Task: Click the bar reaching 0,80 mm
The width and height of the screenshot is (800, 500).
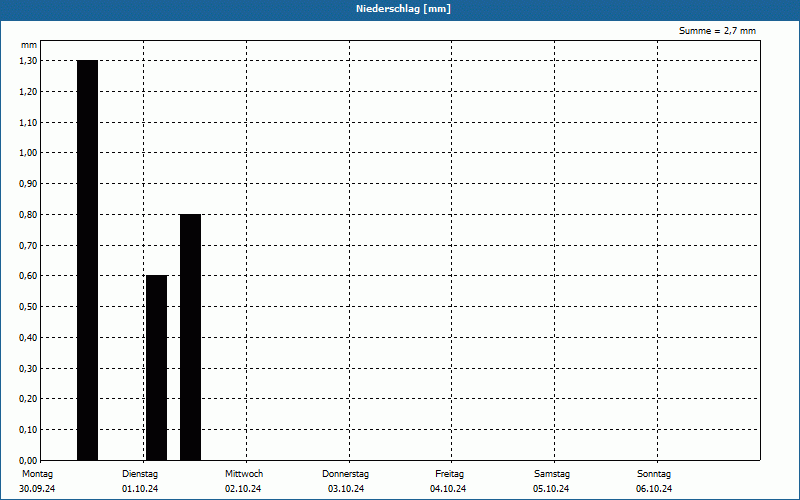Action: [190, 337]
